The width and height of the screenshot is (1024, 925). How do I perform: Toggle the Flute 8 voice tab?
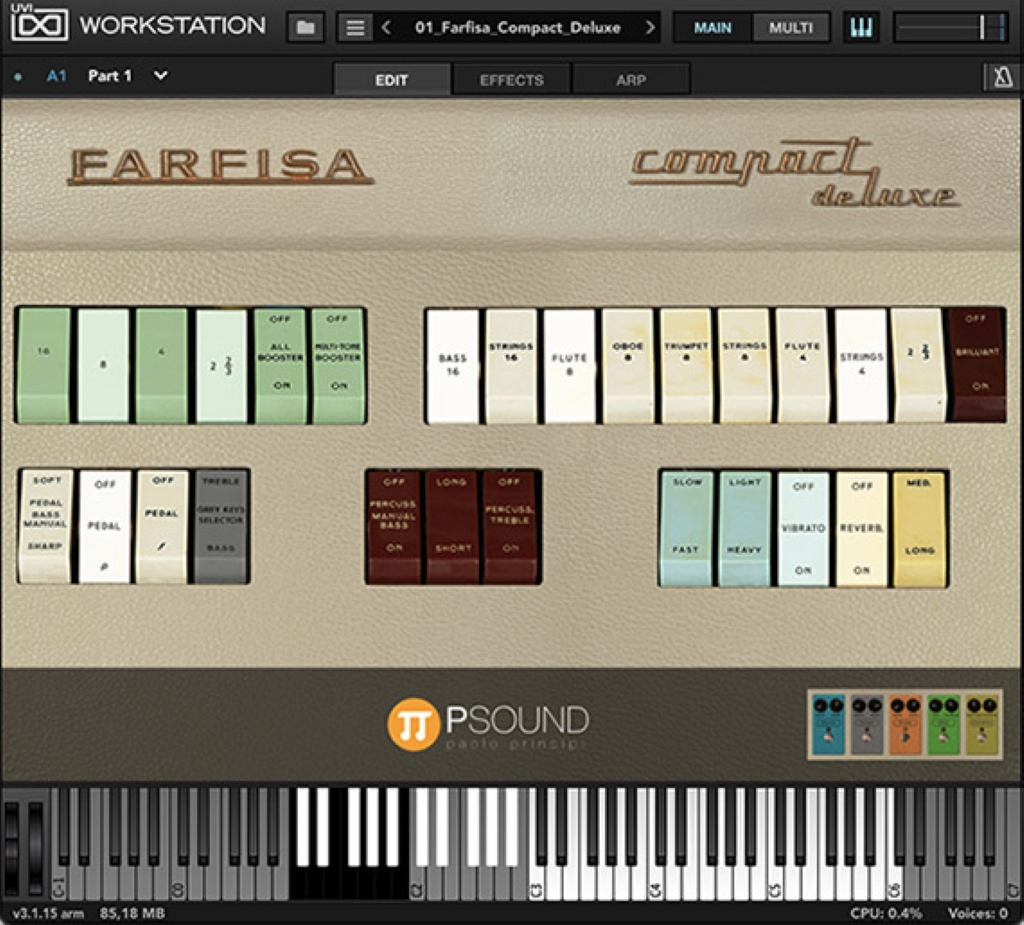click(569, 366)
